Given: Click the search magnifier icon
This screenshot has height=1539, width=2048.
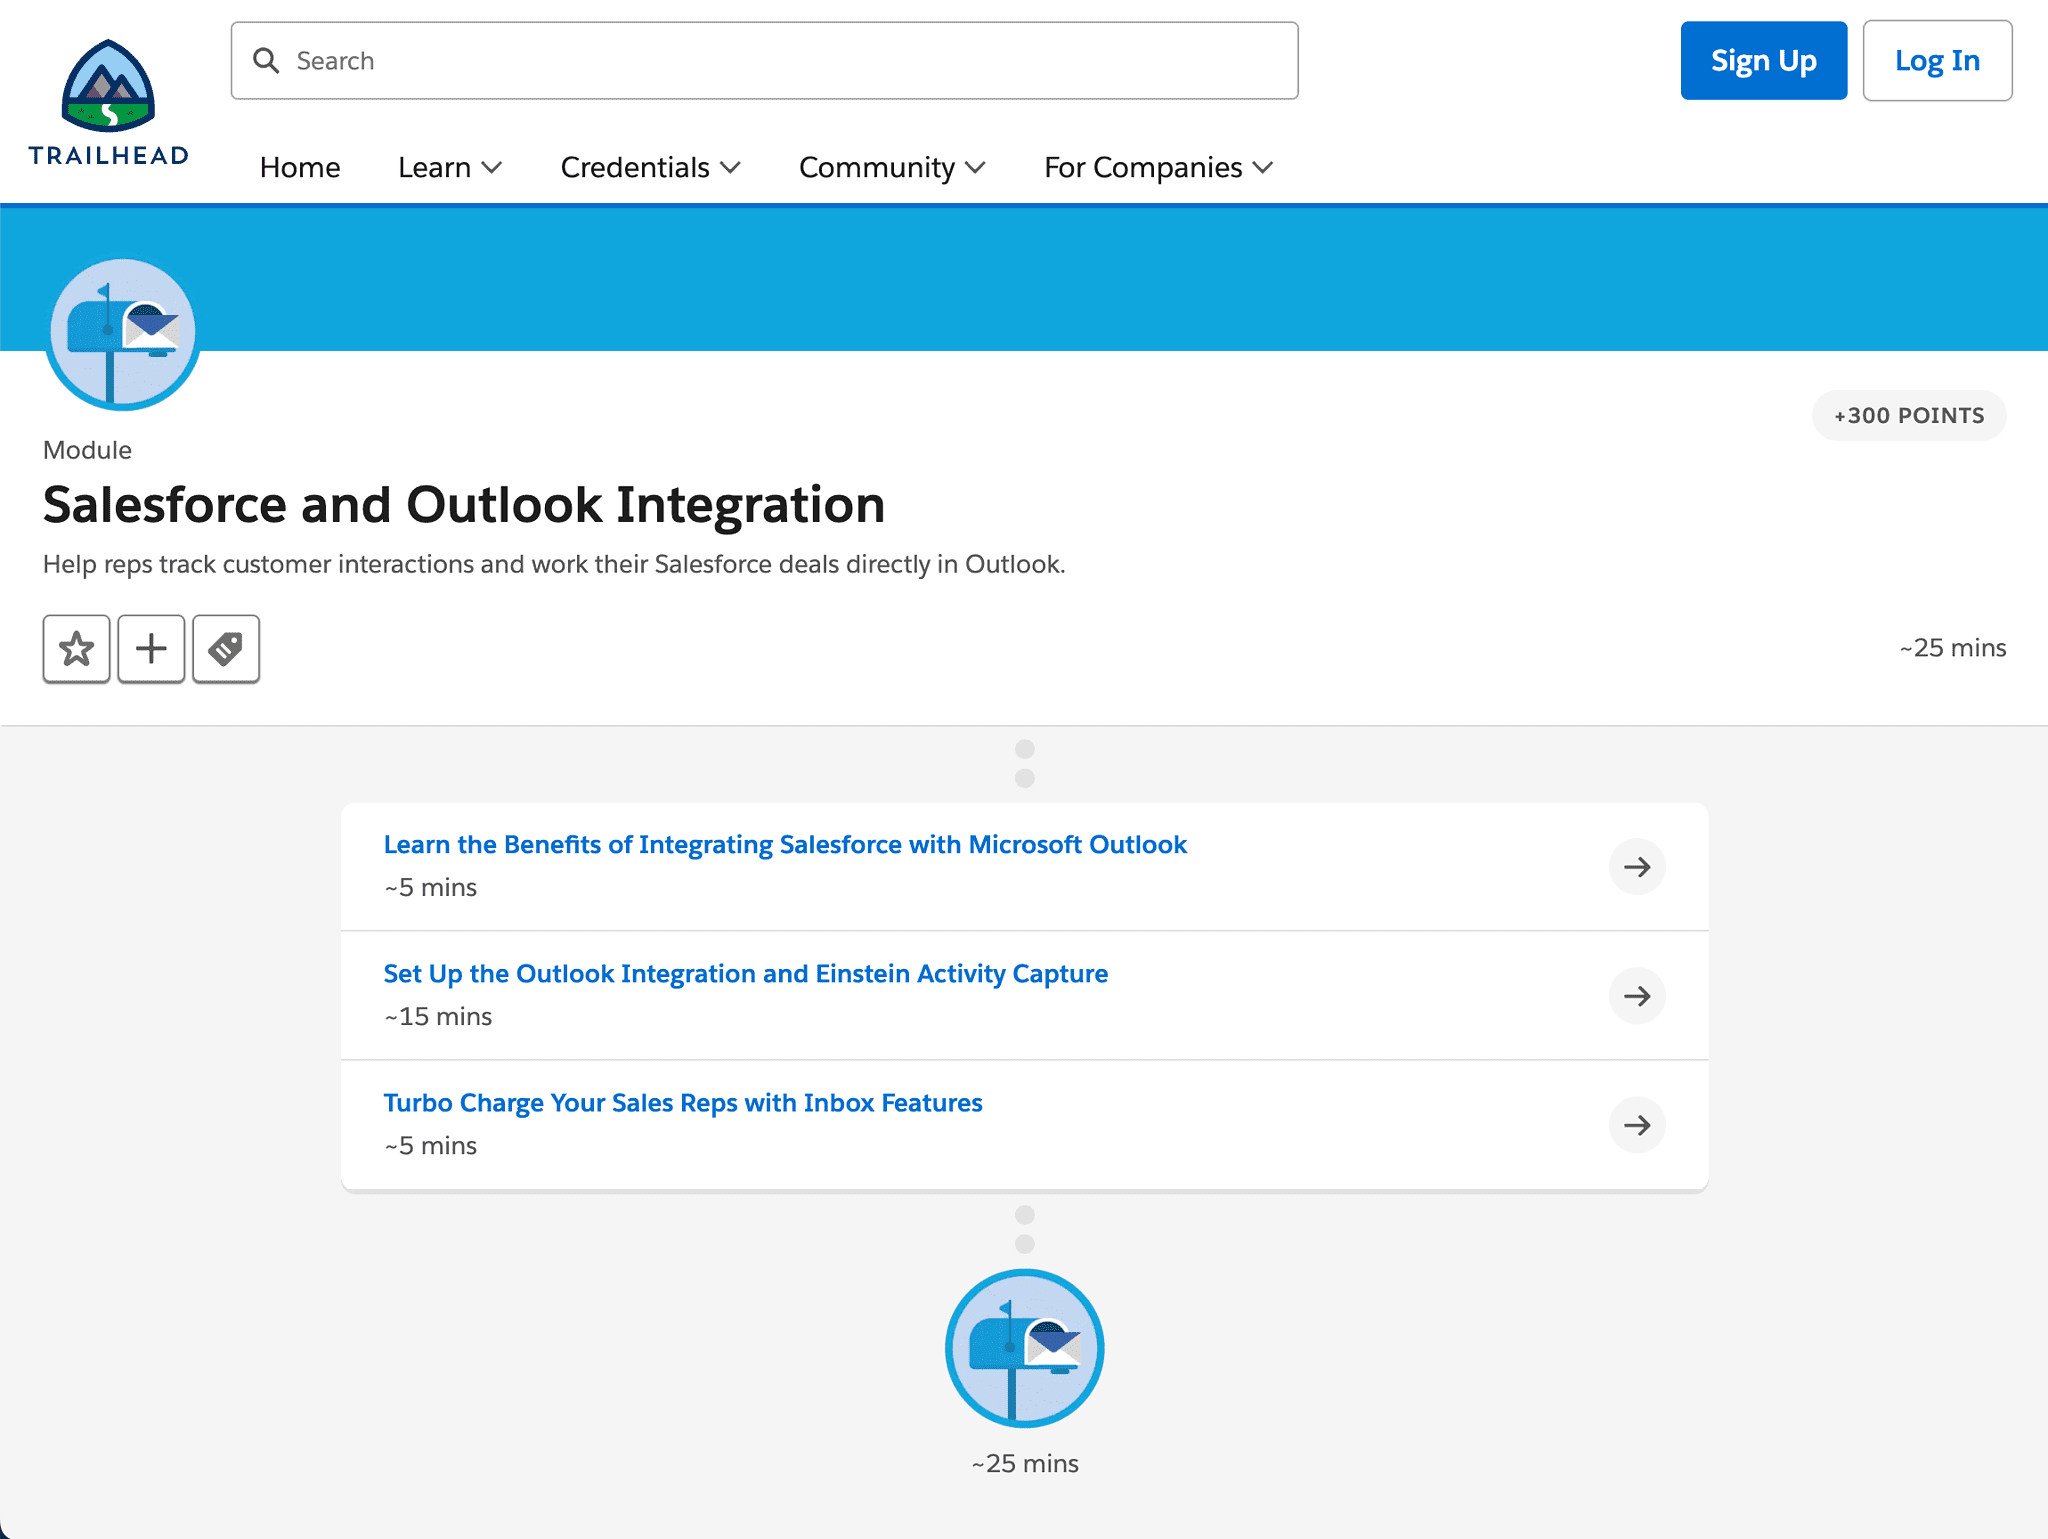Looking at the screenshot, I should 266,61.
